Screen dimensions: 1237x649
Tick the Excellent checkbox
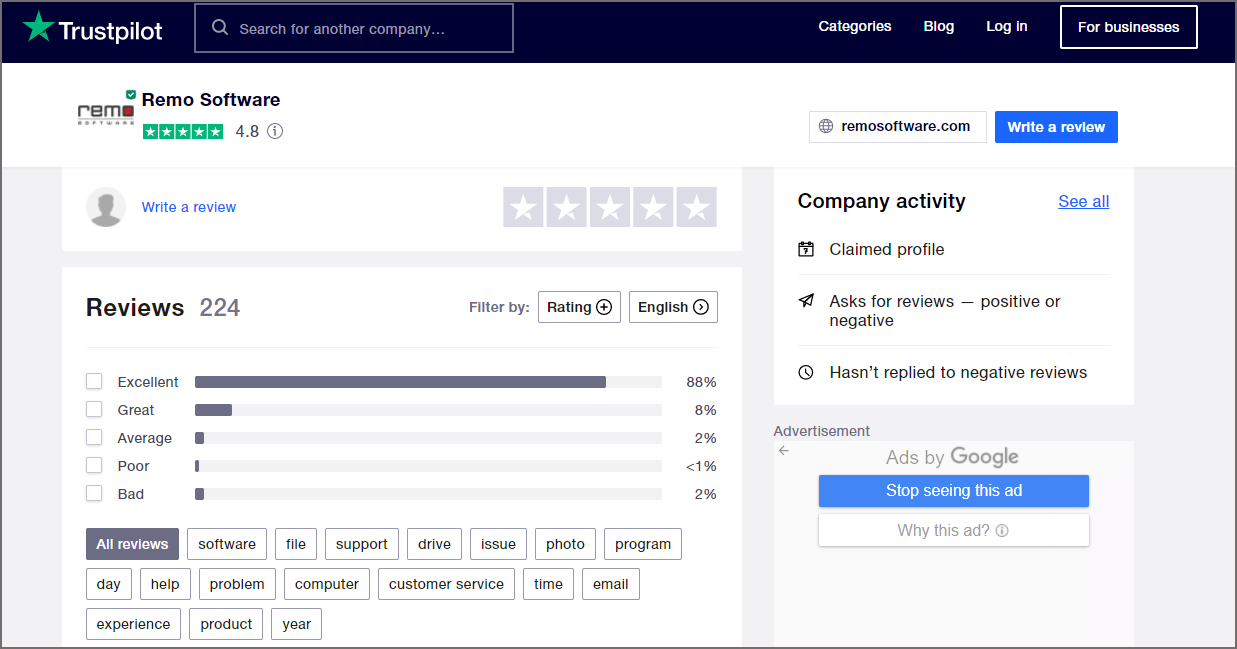pyautogui.click(x=94, y=381)
